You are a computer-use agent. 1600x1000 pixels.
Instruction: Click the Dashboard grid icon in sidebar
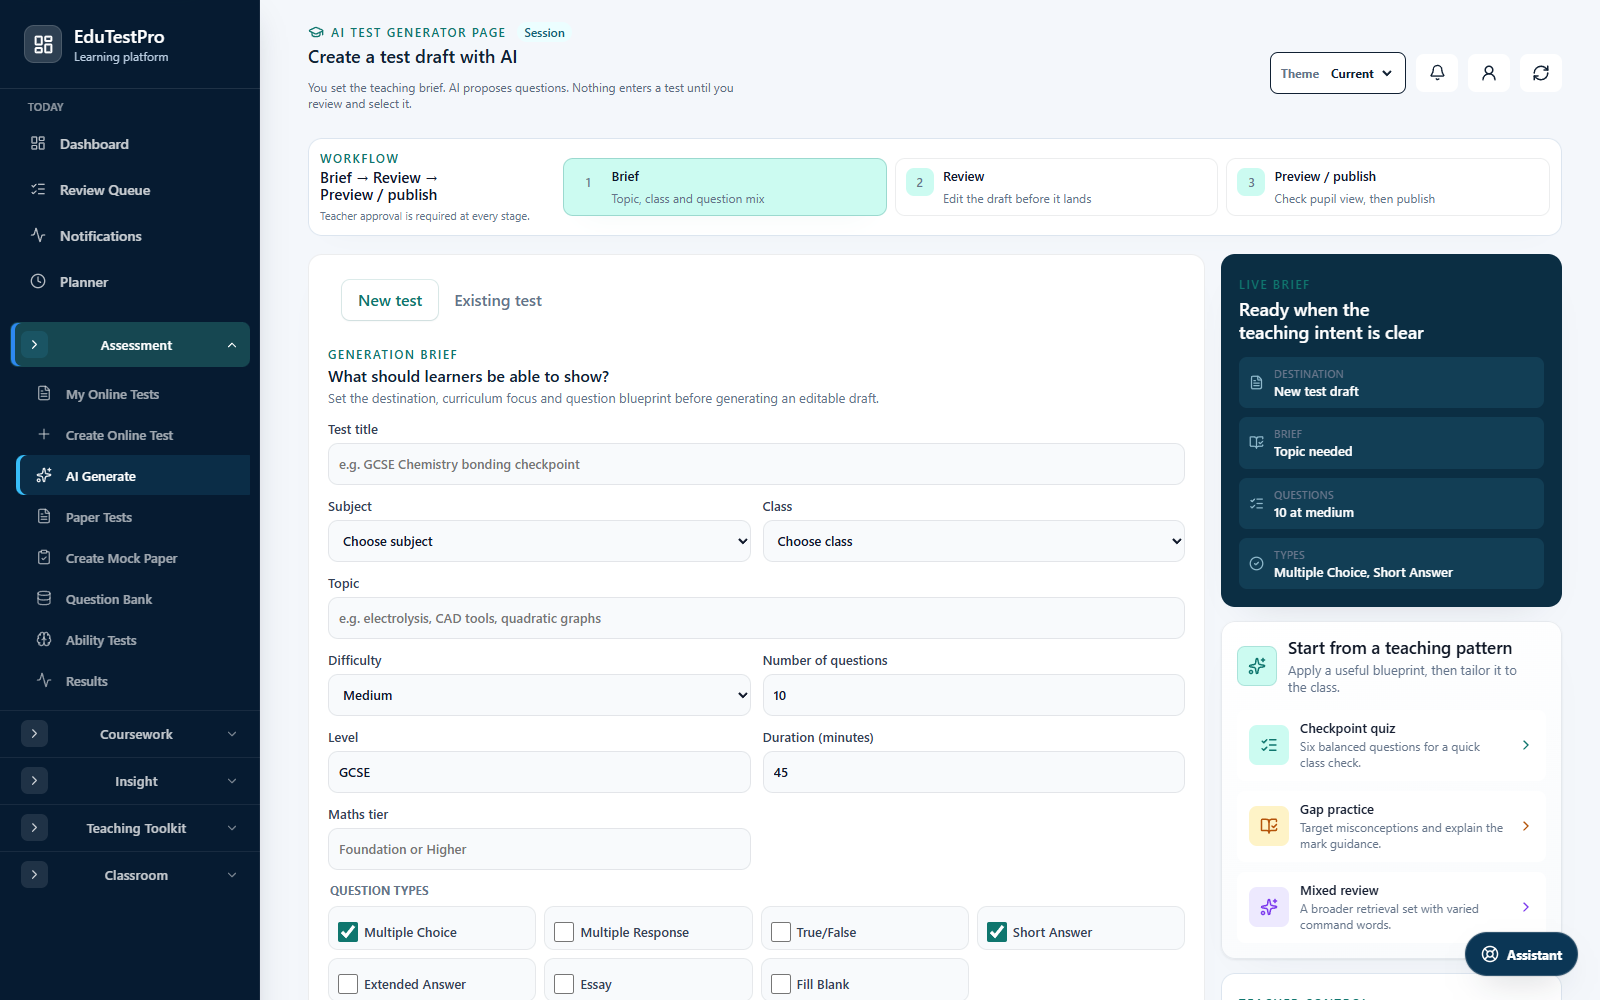tap(38, 143)
